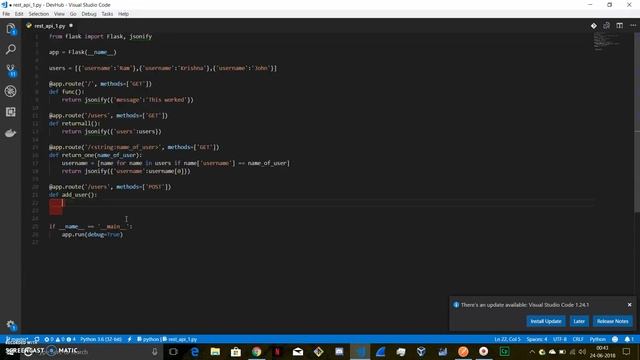
Task: Click the lightning bolt icon in the status bar
Action: point(129,339)
